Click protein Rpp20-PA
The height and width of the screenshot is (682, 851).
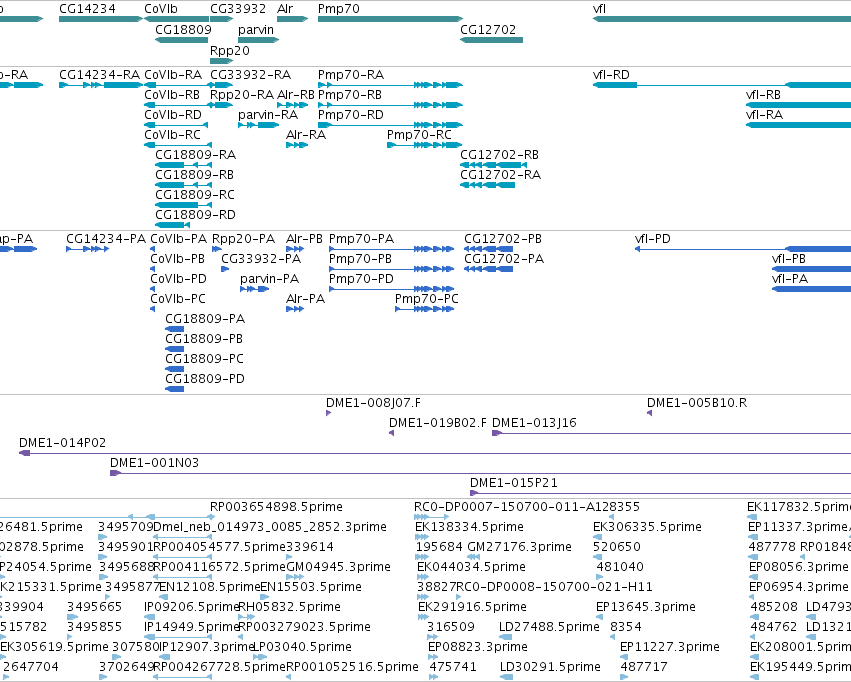pos(217,249)
